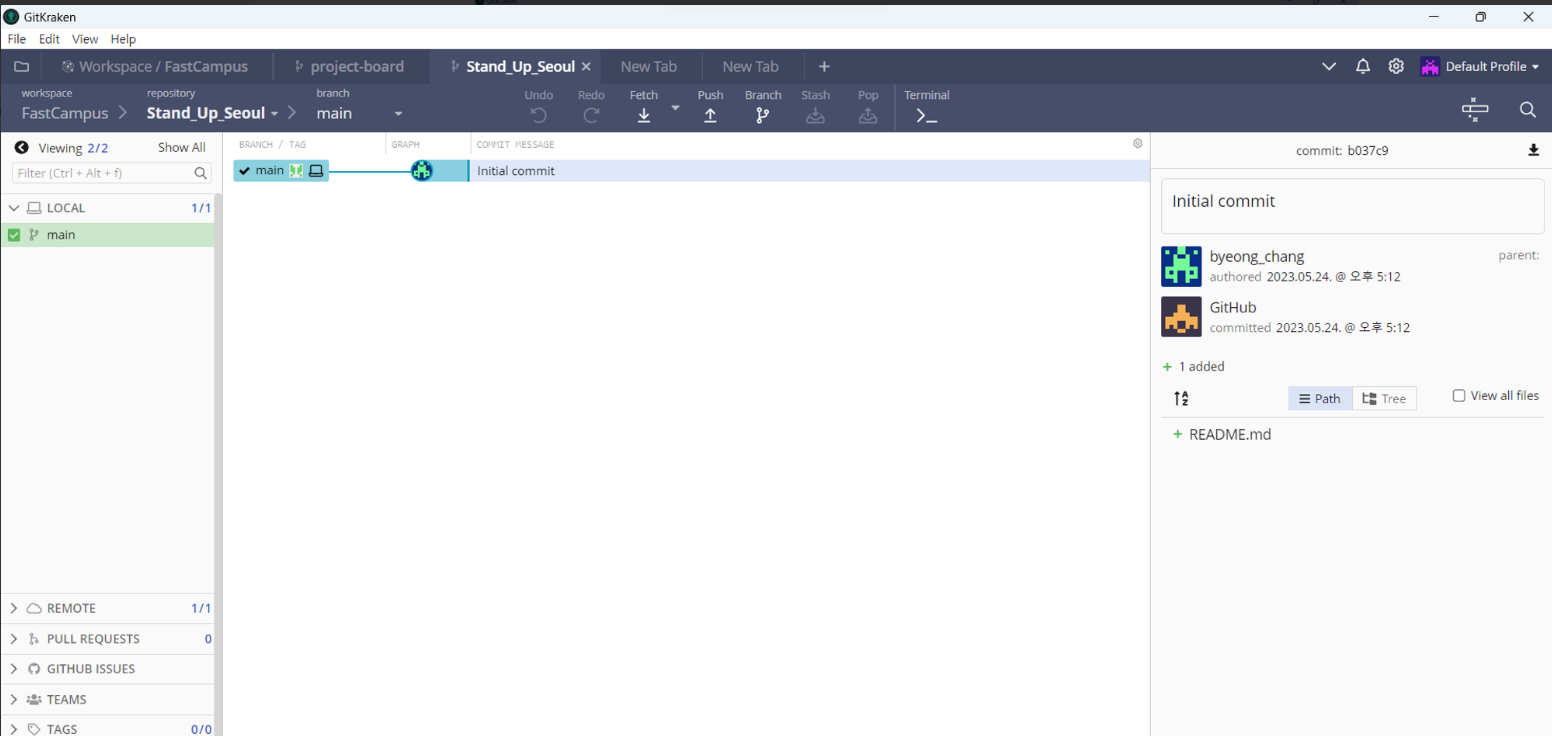The height and width of the screenshot is (736, 1552).
Task: Click the folder icon in the tab bar
Action: coord(21,67)
